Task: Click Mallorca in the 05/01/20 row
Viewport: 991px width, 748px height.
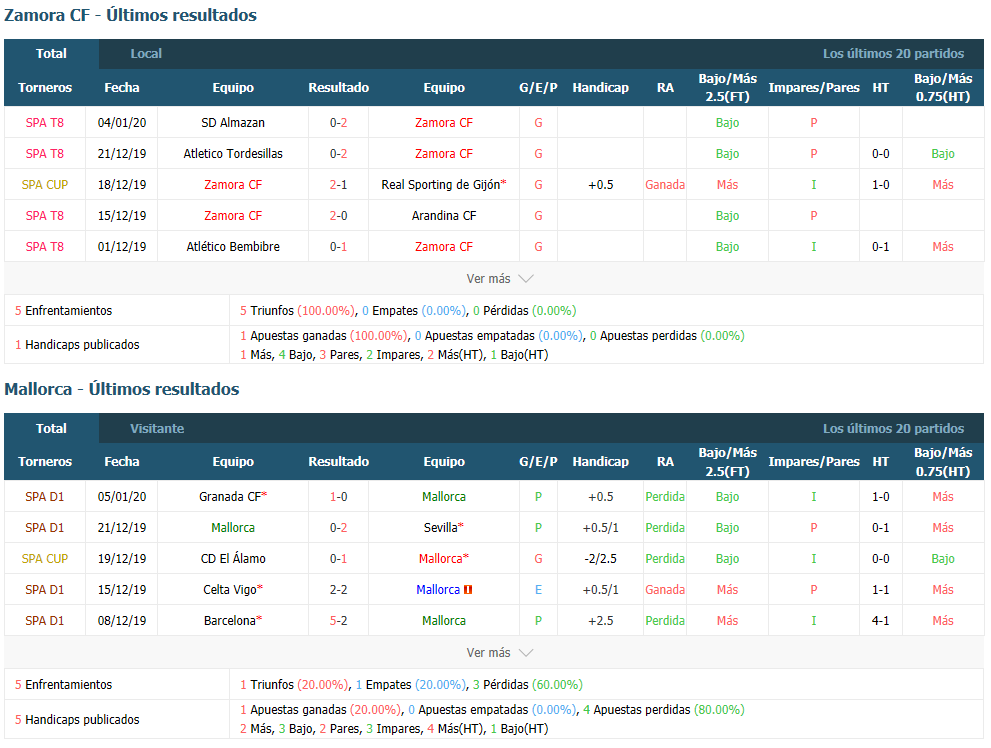Action: (x=444, y=497)
